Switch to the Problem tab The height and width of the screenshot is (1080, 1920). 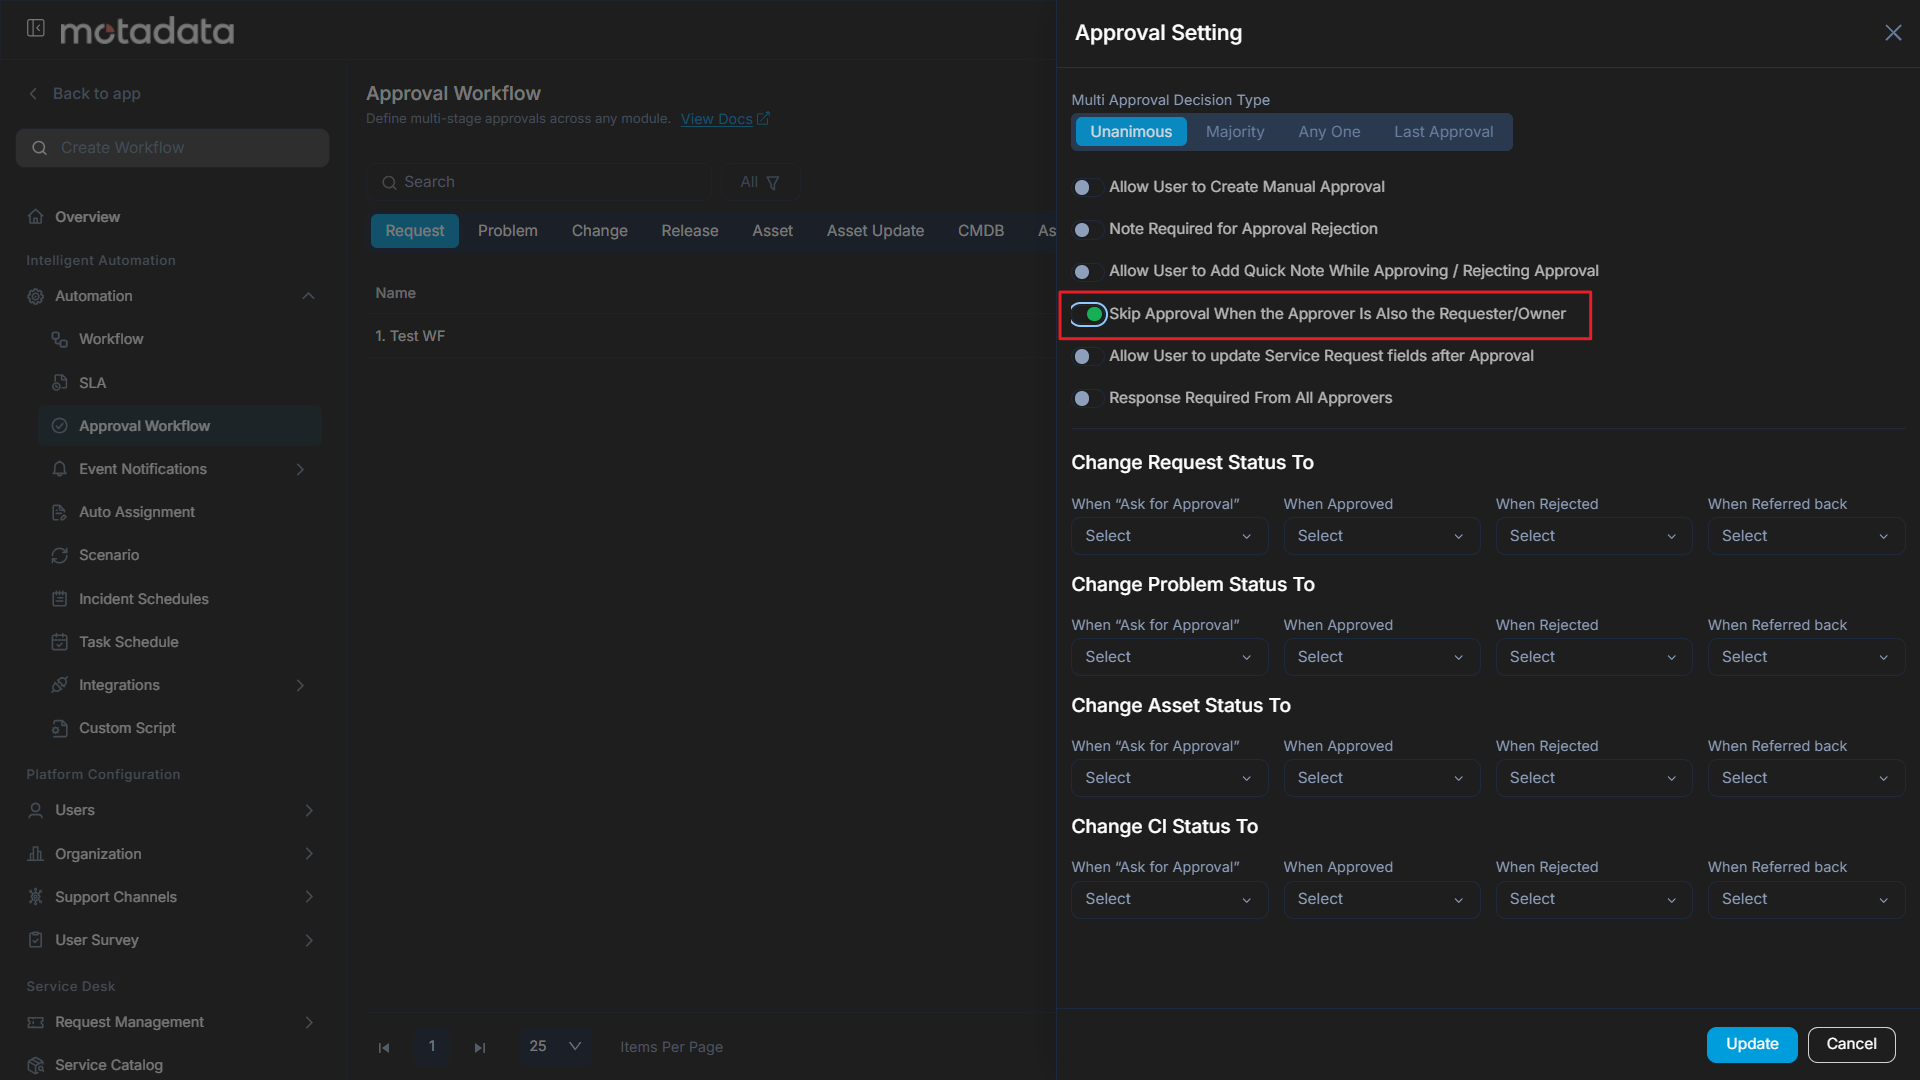507,231
